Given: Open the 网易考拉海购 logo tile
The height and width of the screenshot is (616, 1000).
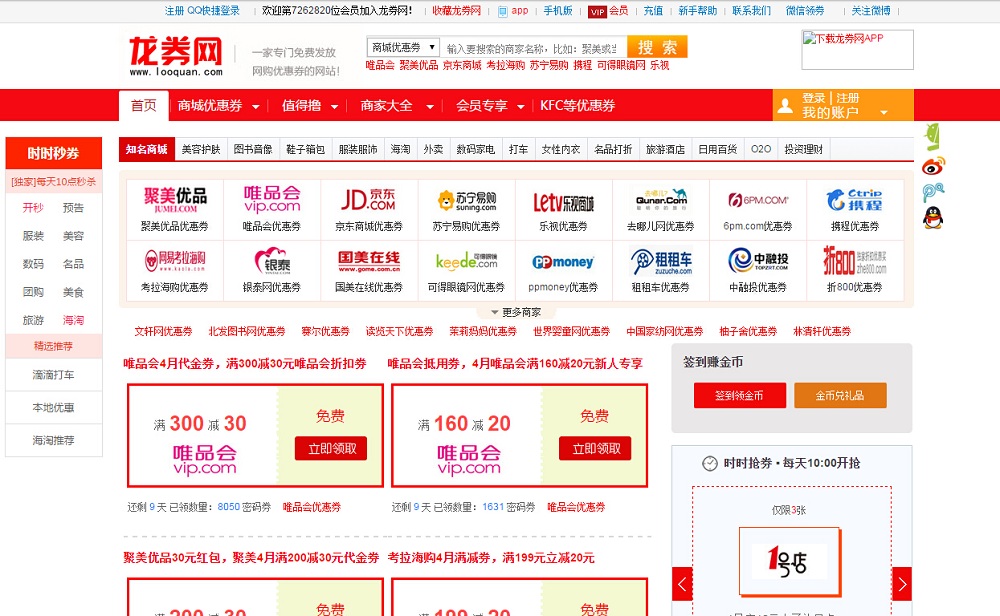Looking at the screenshot, I should (x=175, y=260).
